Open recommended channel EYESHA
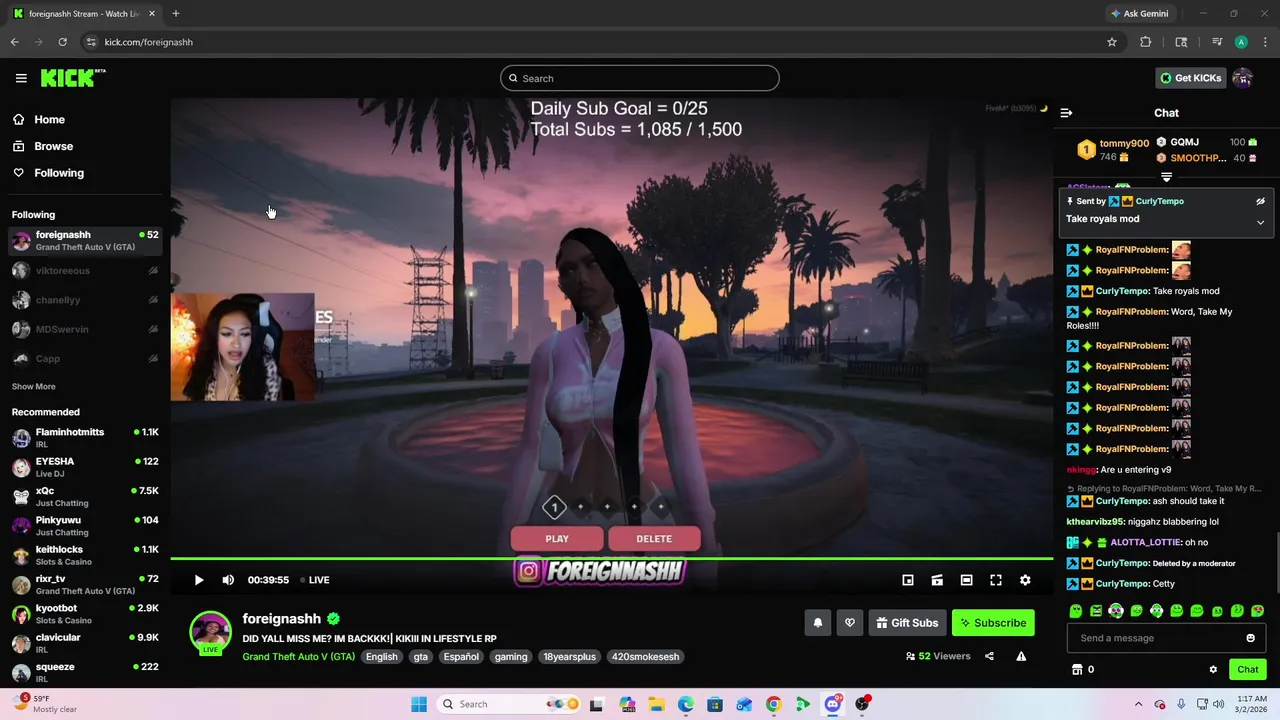The width and height of the screenshot is (1280, 720). point(85,467)
